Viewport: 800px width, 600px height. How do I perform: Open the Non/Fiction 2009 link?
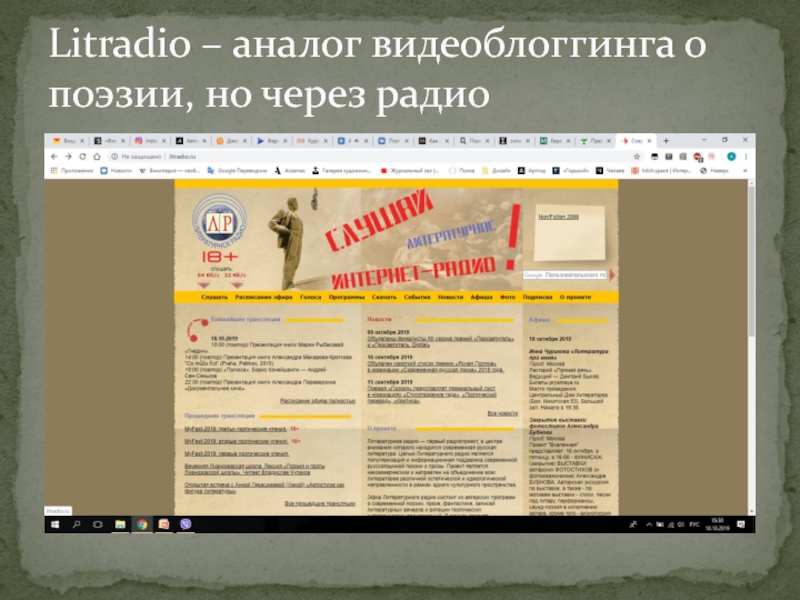pos(558,217)
